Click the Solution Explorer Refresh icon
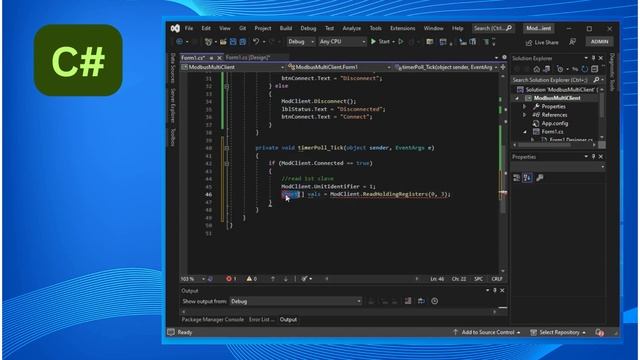640x360 pixels. pyautogui.click(x=585, y=69)
